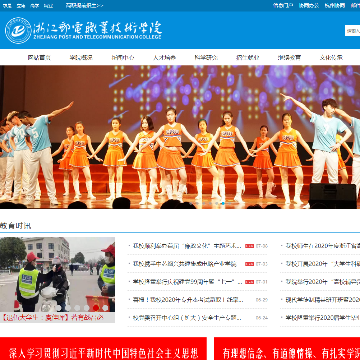
Task: Open the red 追梦大学生 photo caption
Action: [52, 317]
